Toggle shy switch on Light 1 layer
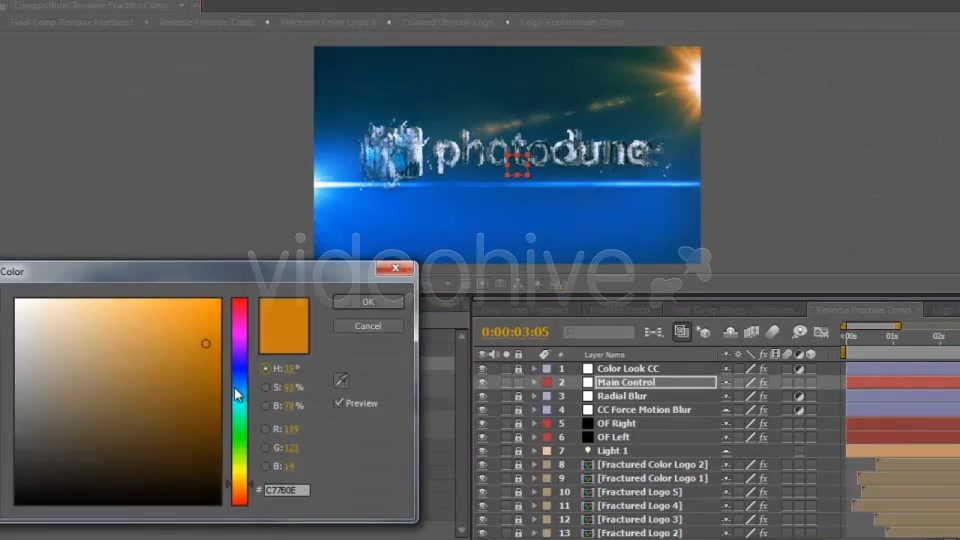This screenshot has height=540, width=960. pyautogui.click(x=726, y=451)
